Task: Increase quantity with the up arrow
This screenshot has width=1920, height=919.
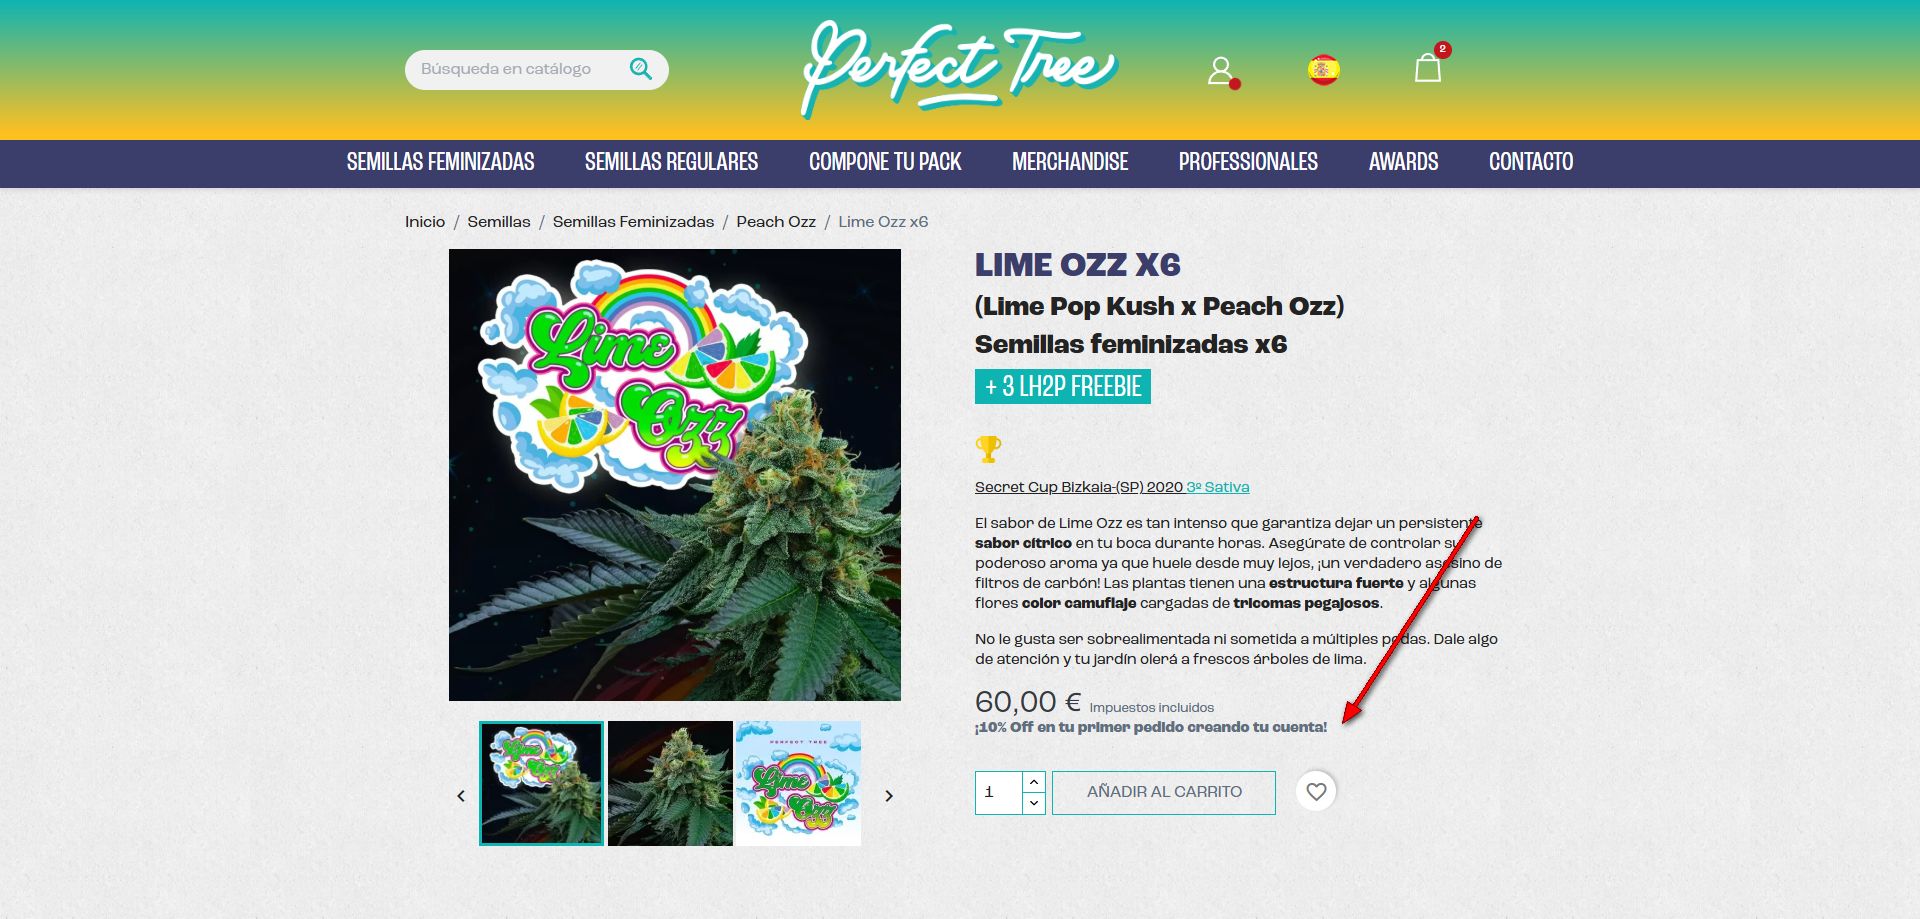Action: pos(1034,782)
